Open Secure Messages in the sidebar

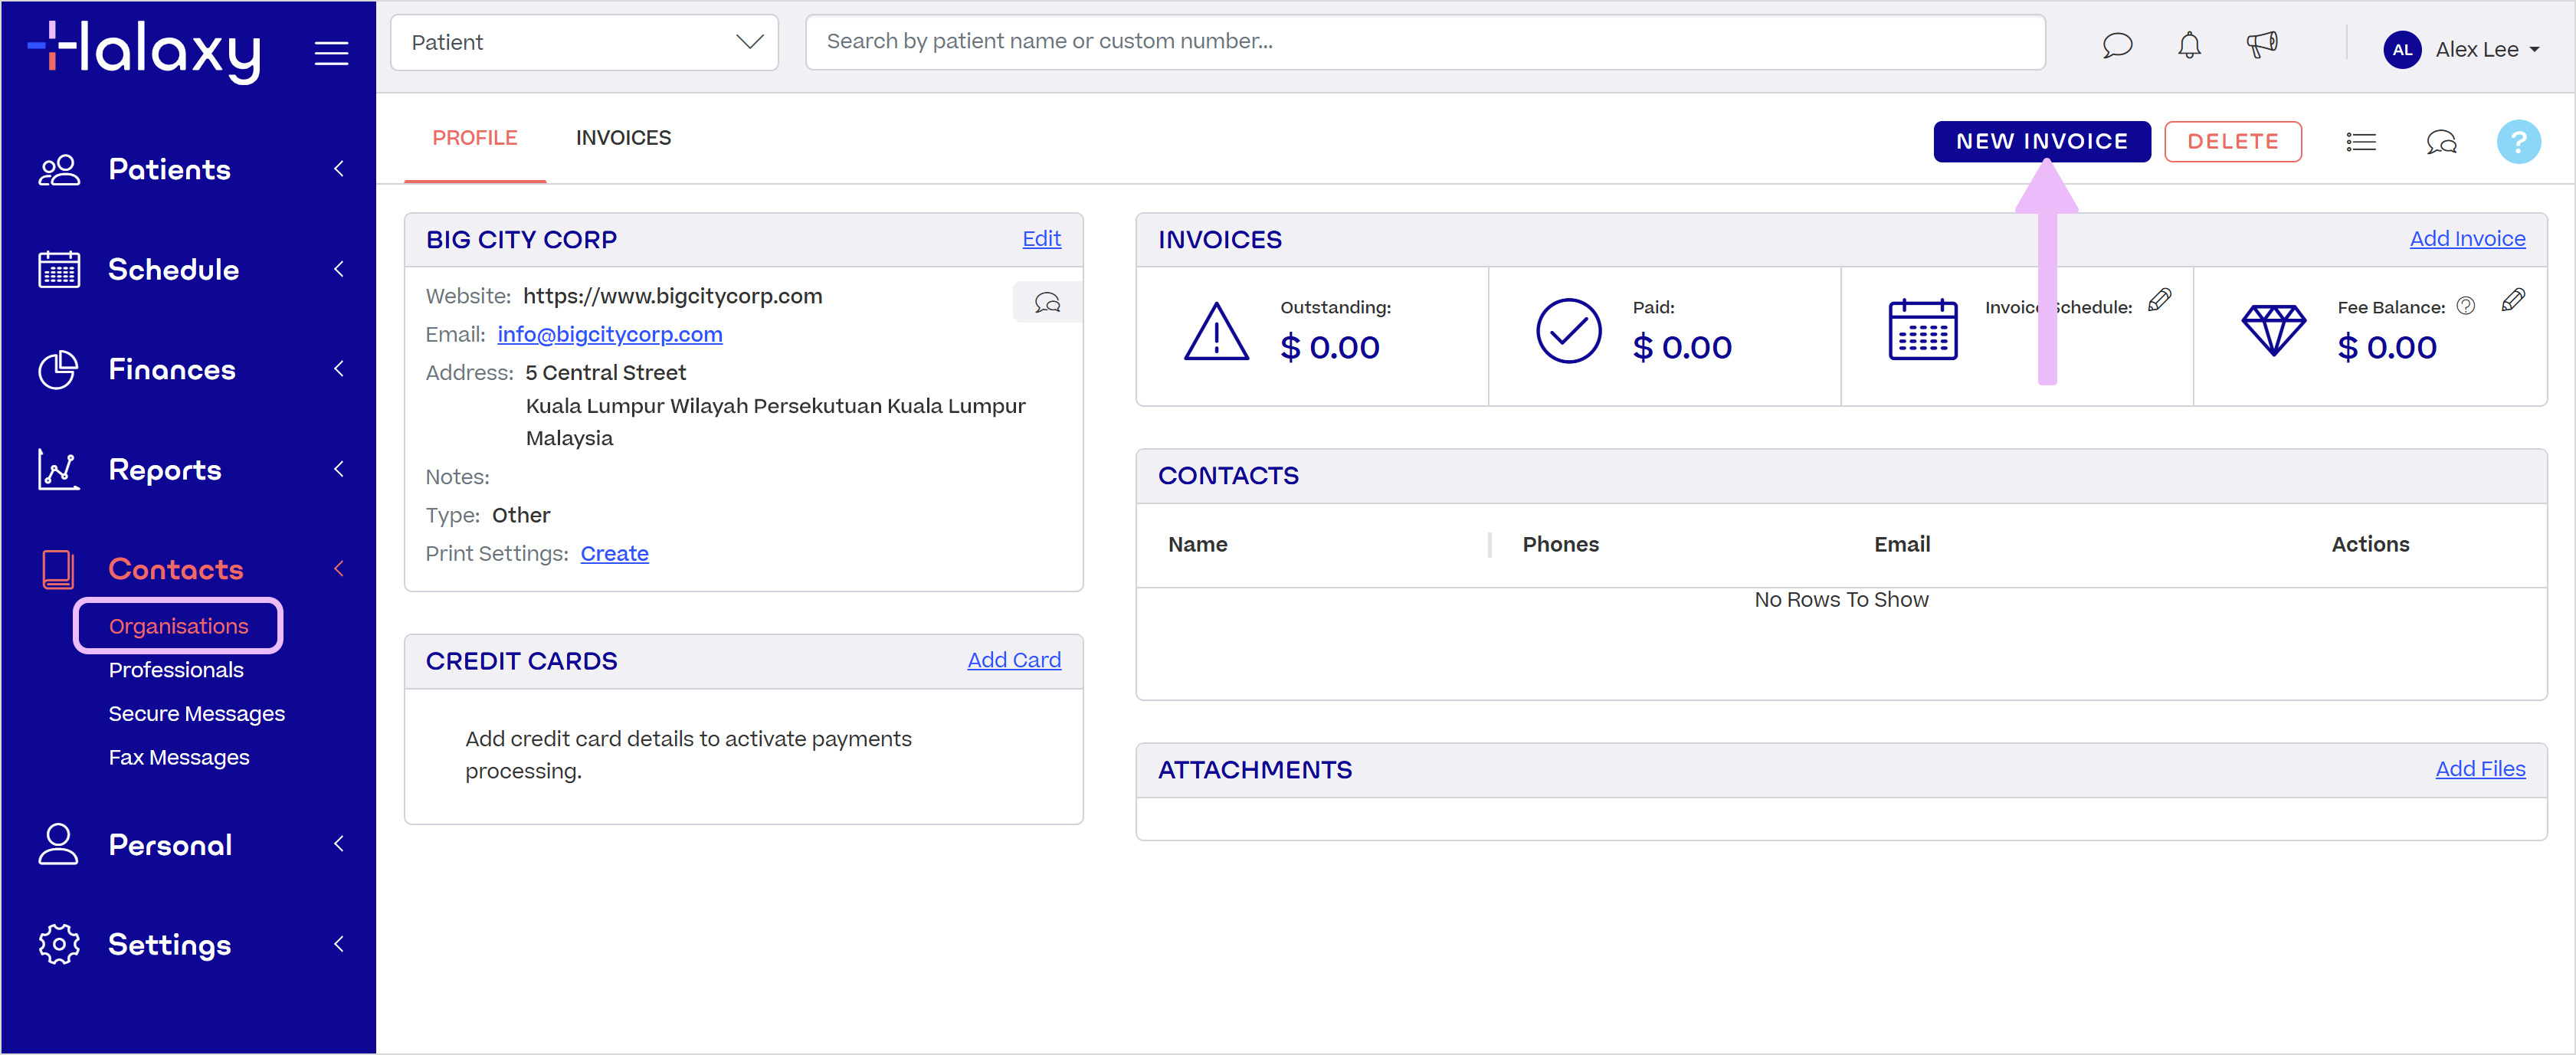tap(197, 714)
